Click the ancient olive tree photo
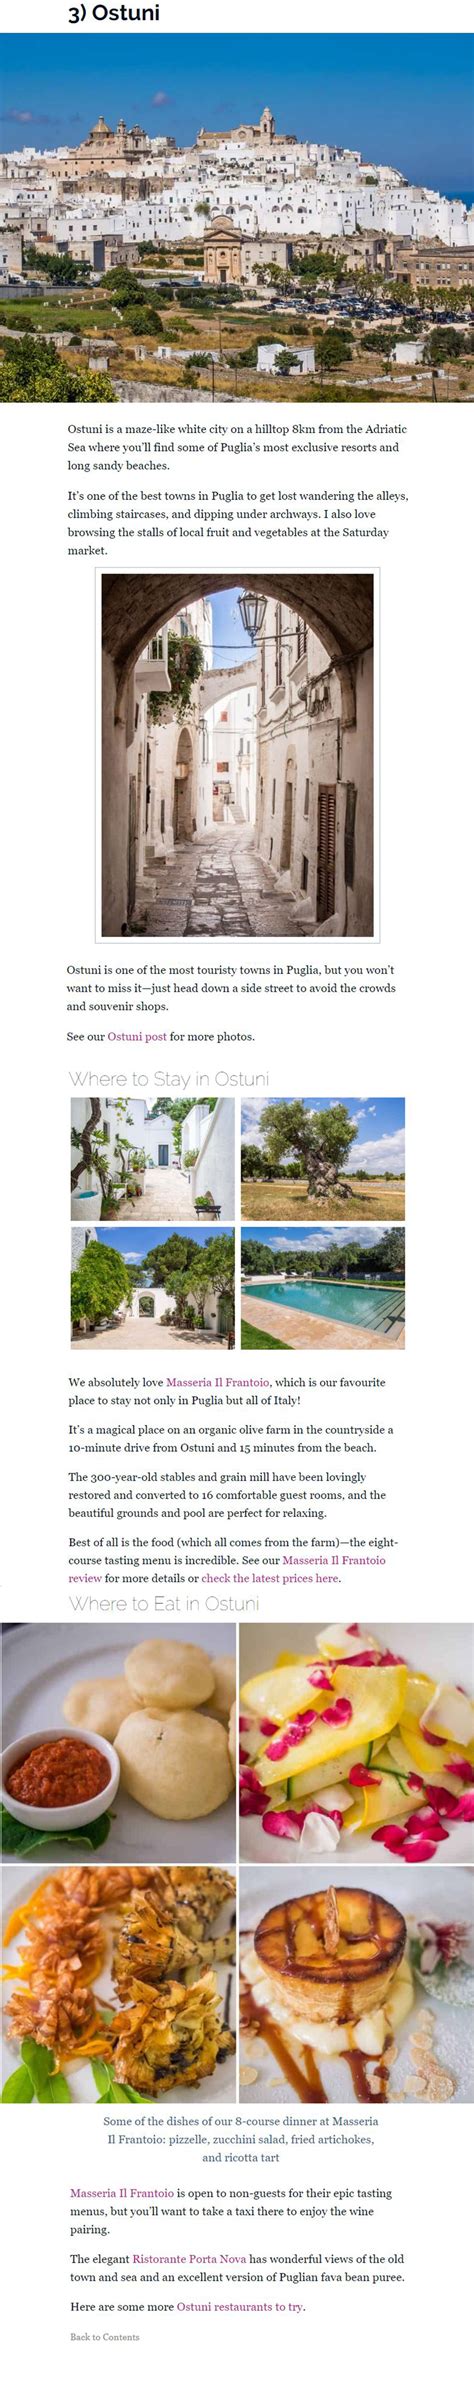 323,1159
